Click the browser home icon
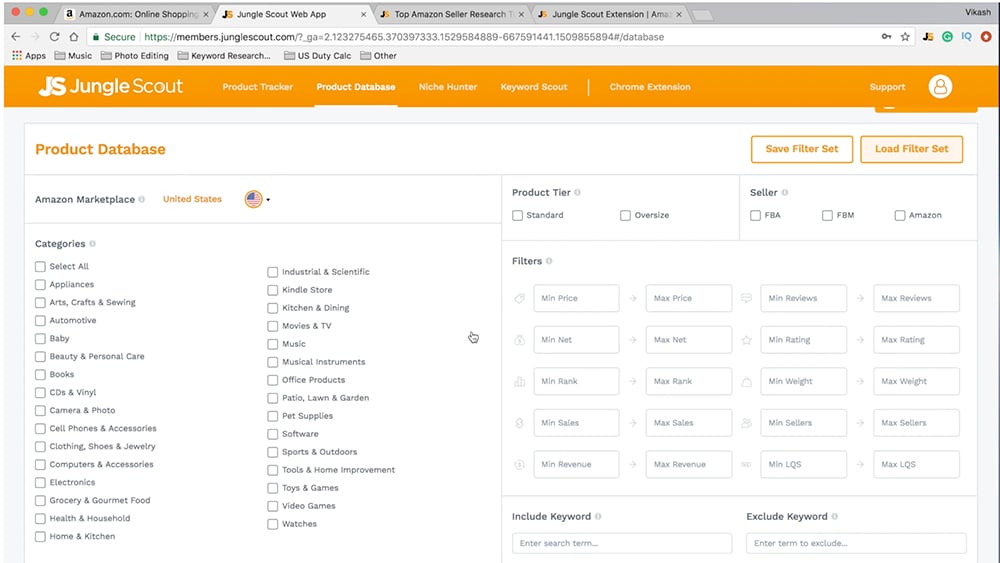The width and height of the screenshot is (1000, 563). click(x=74, y=37)
